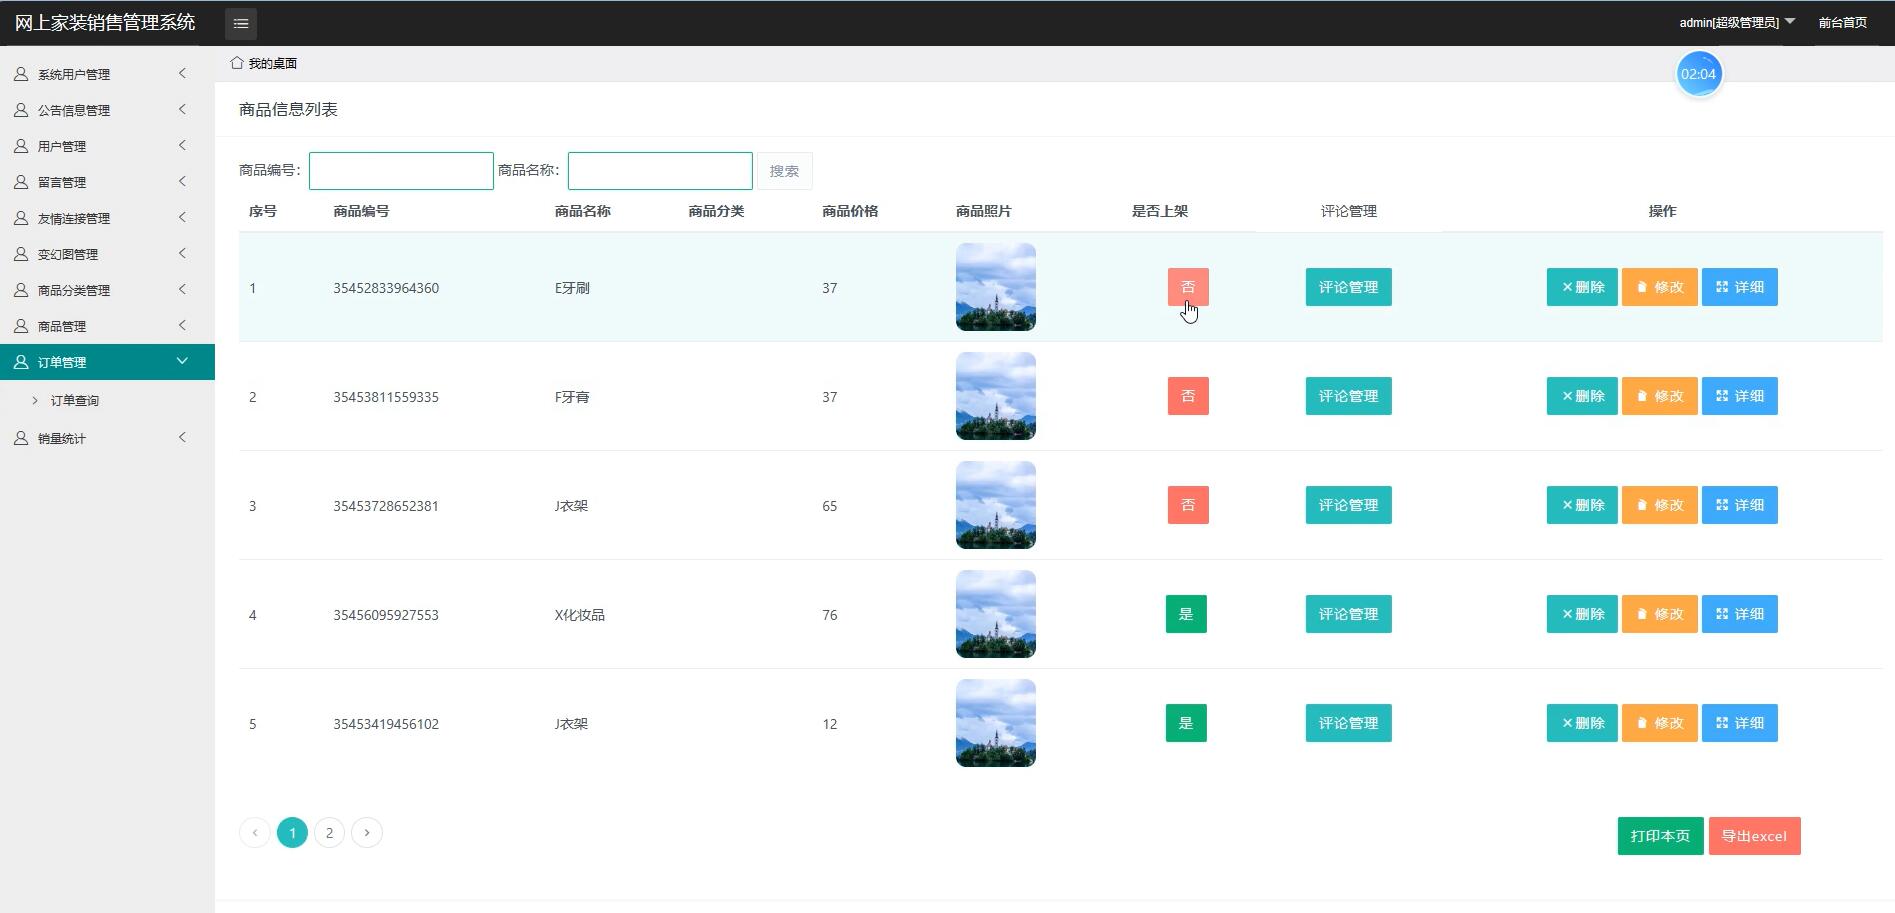The height and width of the screenshot is (913, 1895).
Task: Click the user icon next to 销量统计
Action: click(x=21, y=438)
